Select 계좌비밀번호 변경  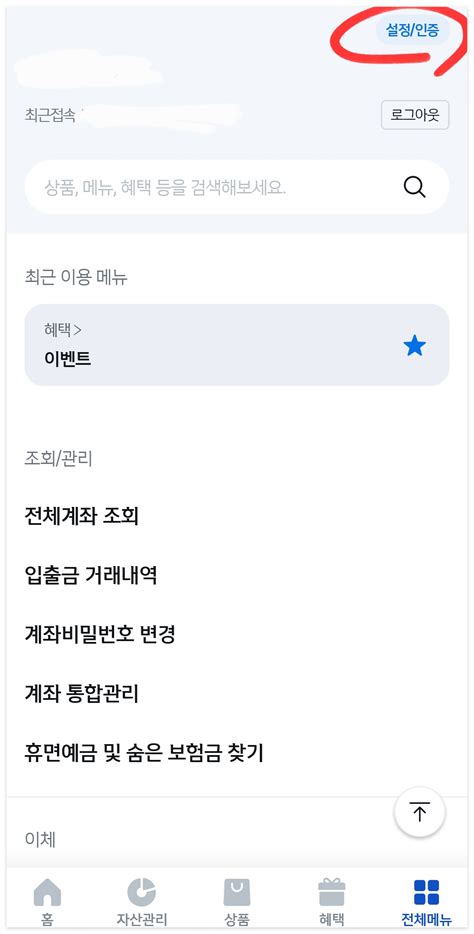point(99,635)
